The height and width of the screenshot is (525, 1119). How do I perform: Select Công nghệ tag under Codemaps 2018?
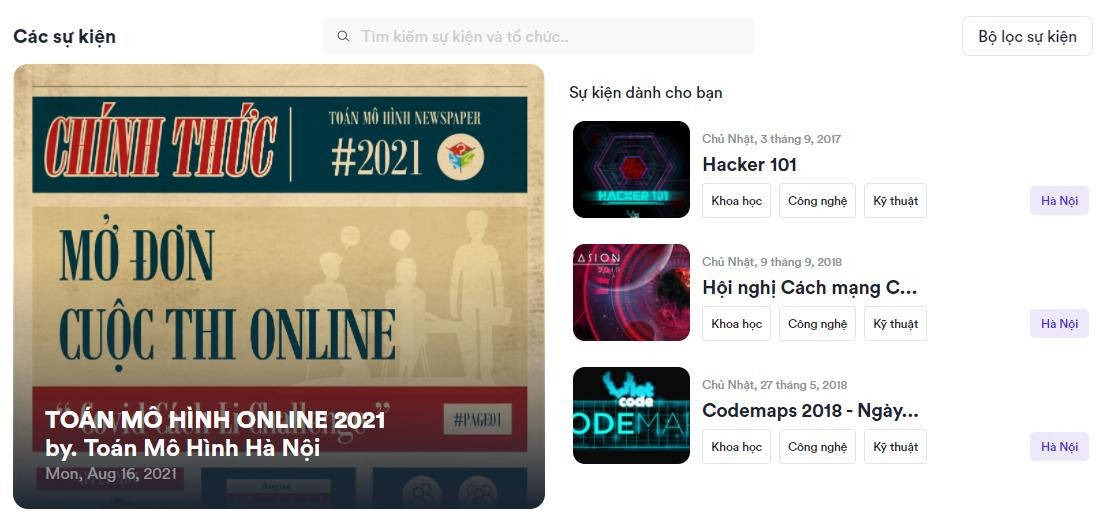817,447
